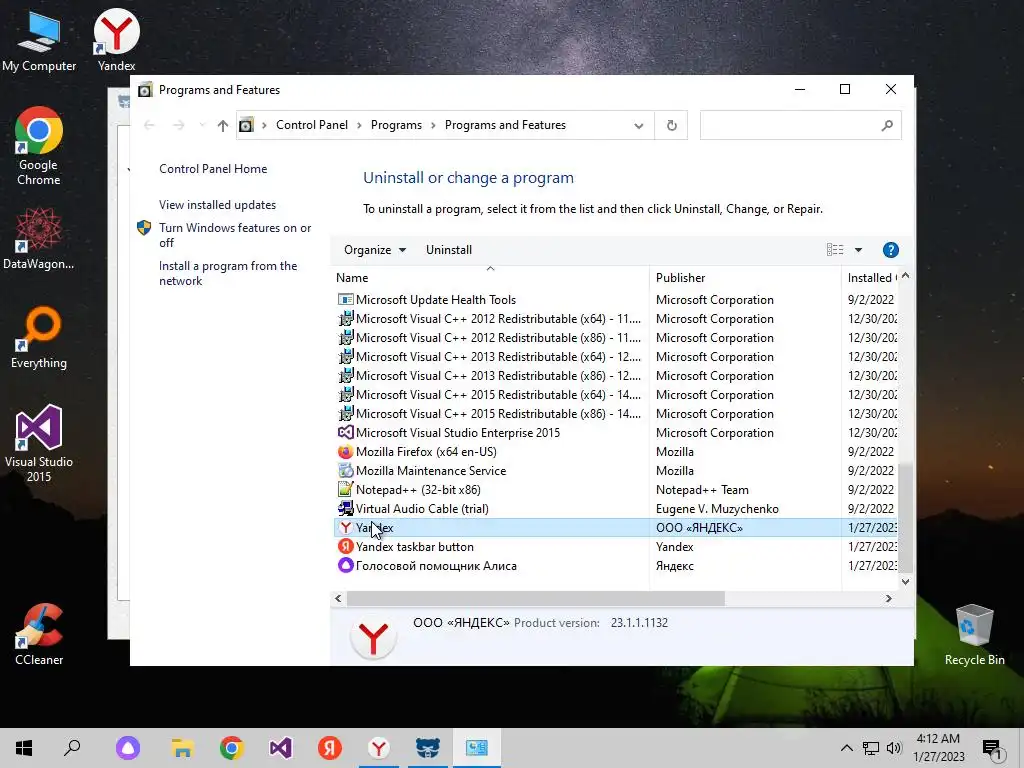Navigate to Programs in the breadcrumb
The height and width of the screenshot is (768, 1024).
[x=396, y=125]
